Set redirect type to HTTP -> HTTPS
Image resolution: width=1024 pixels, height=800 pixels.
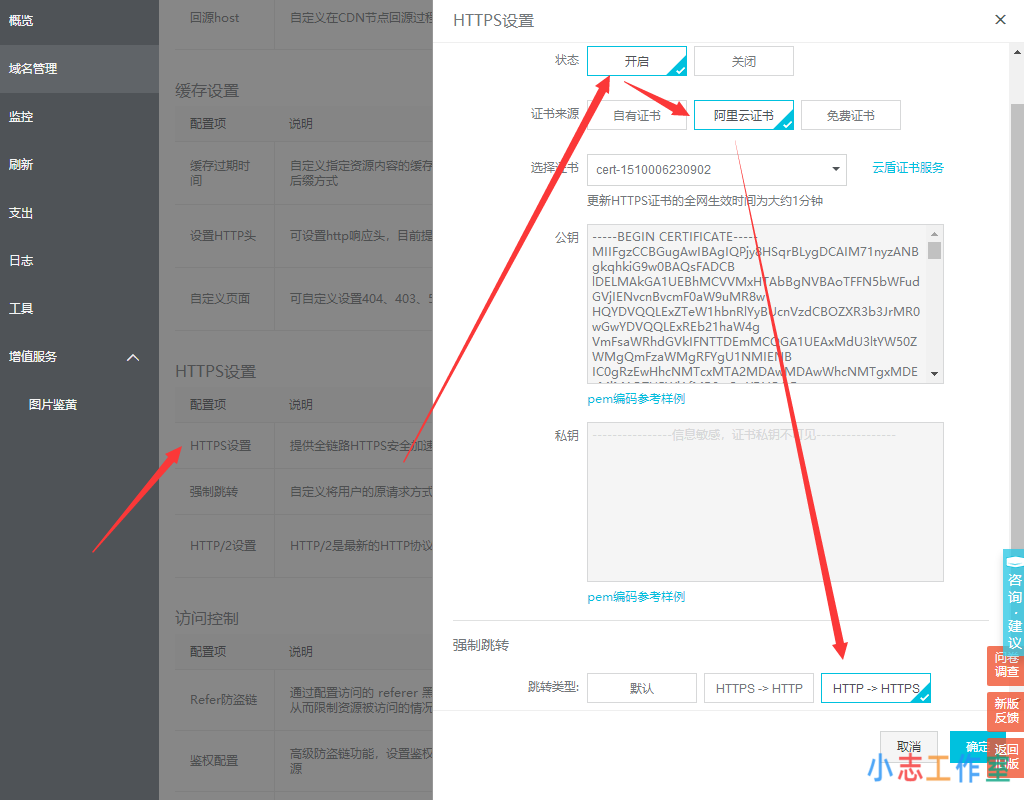point(875,688)
